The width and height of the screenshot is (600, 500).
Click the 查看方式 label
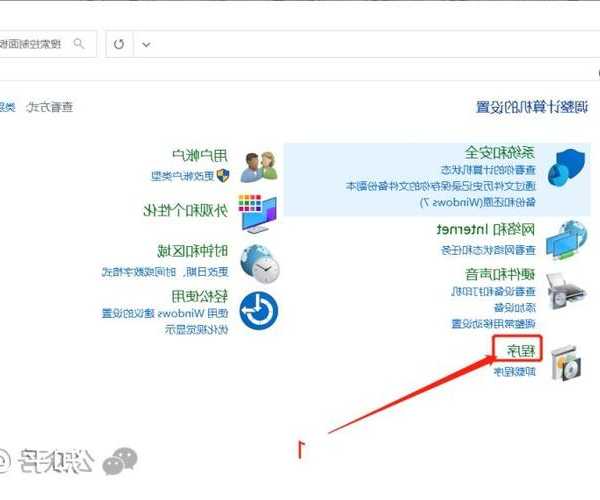pyautogui.click(x=49, y=107)
